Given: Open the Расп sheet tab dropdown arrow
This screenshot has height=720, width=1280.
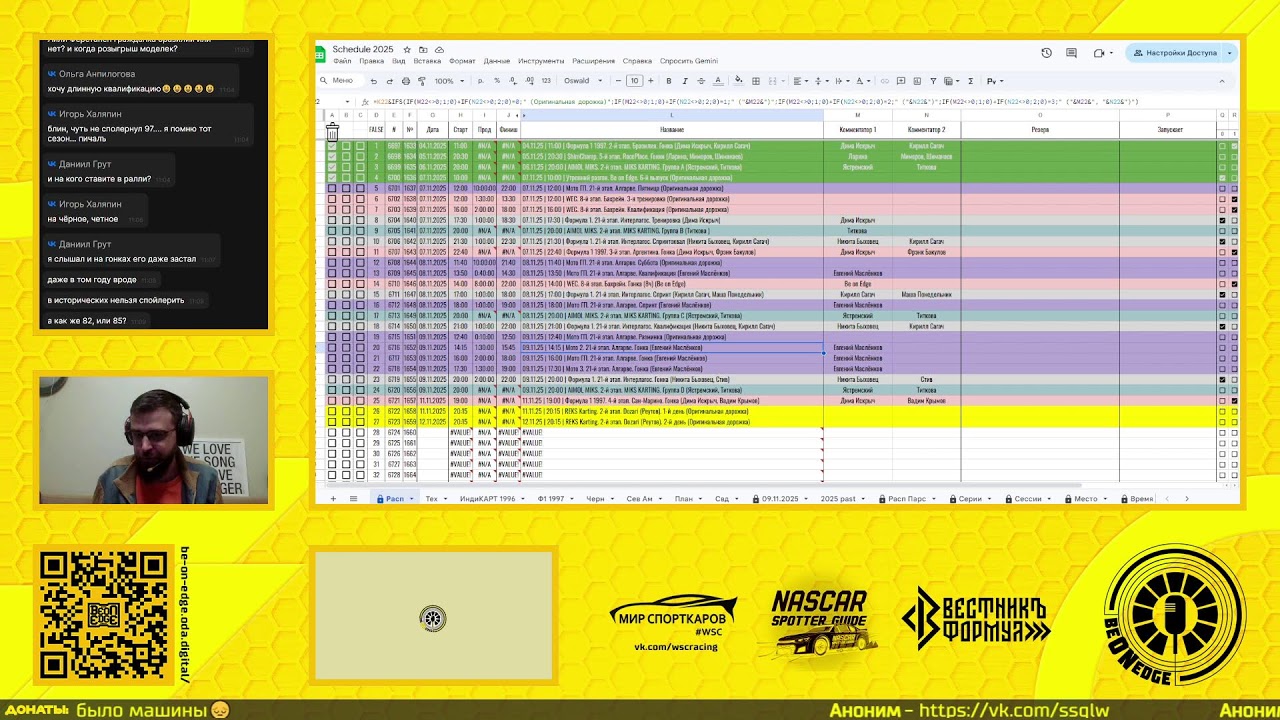Looking at the screenshot, I should point(412,499).
